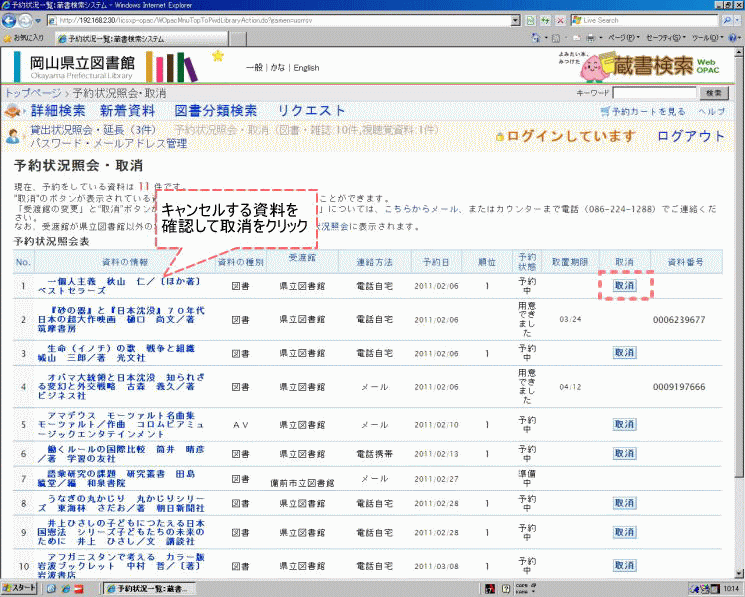This screenshot has width=745, height=597.
Task: Click the yellow star icon beside logo
Action: click(218, 56)
